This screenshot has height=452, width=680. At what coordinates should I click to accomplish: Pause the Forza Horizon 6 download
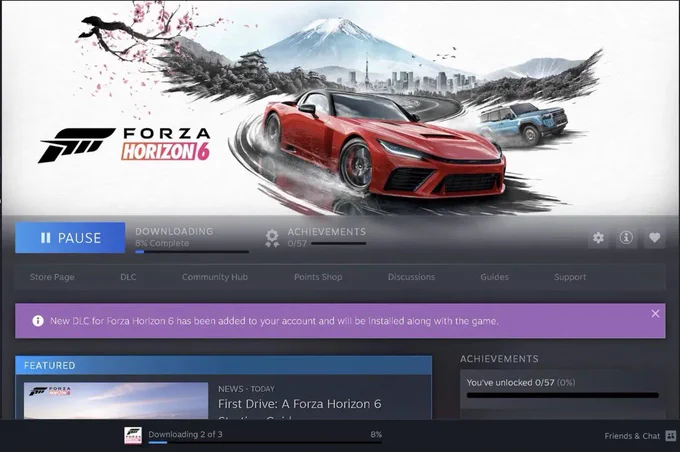(x=70, y=238)
